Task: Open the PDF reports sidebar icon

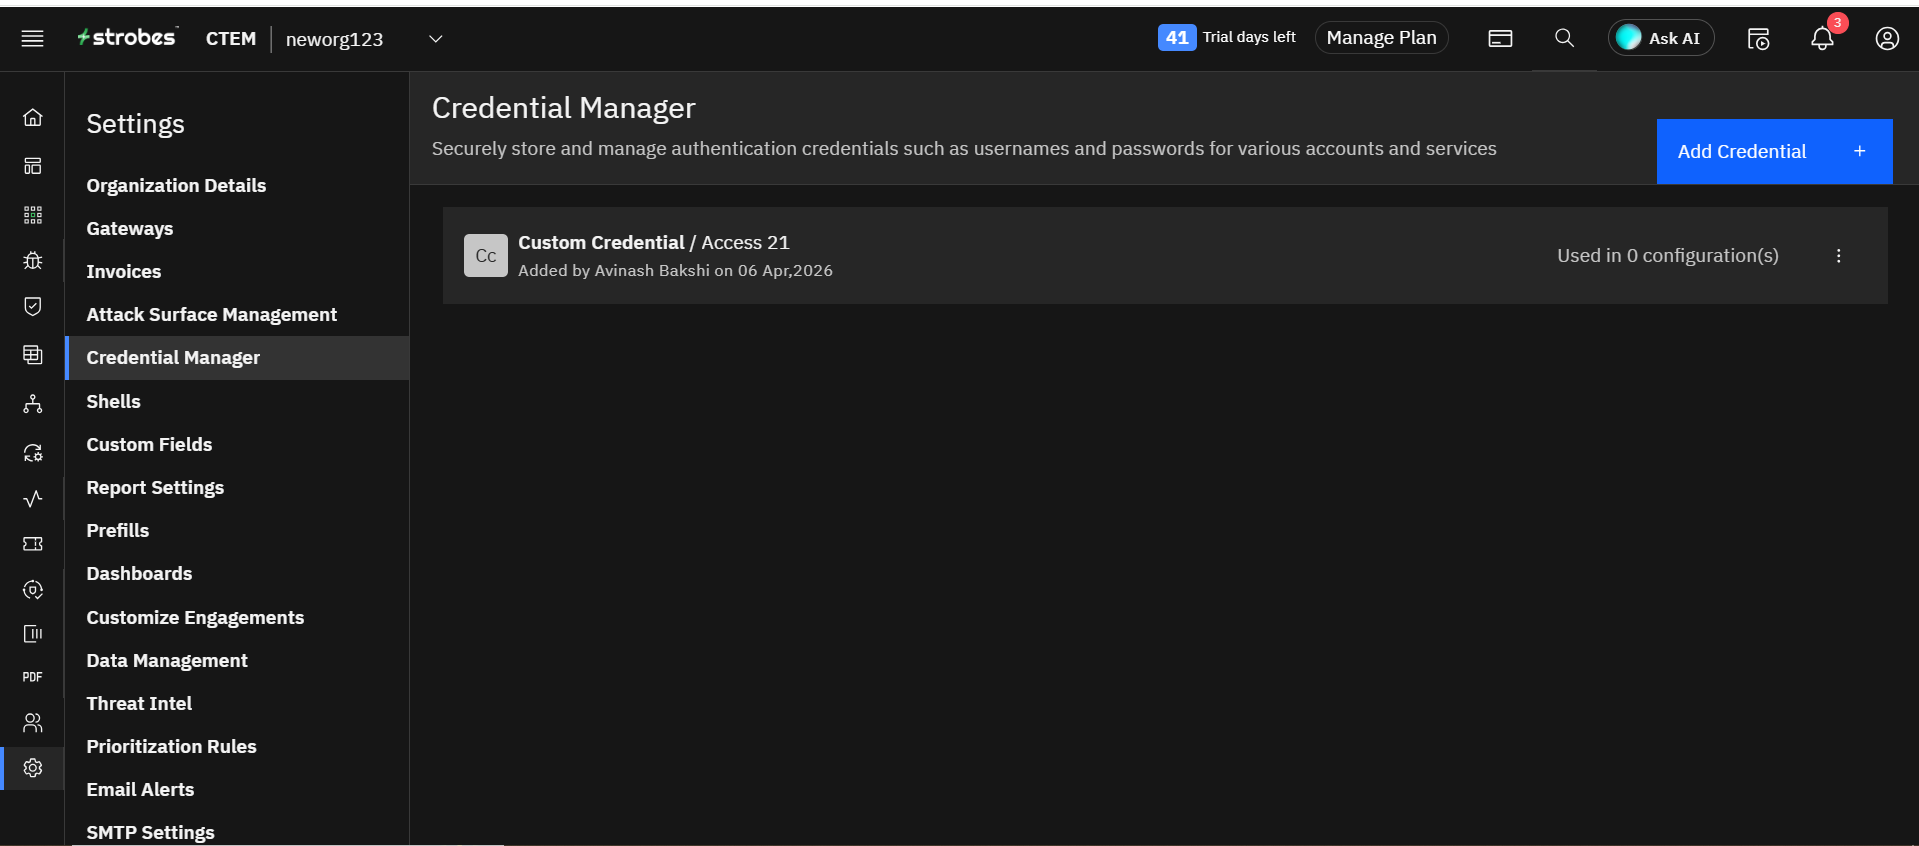Action: click(x=33, y=677)
